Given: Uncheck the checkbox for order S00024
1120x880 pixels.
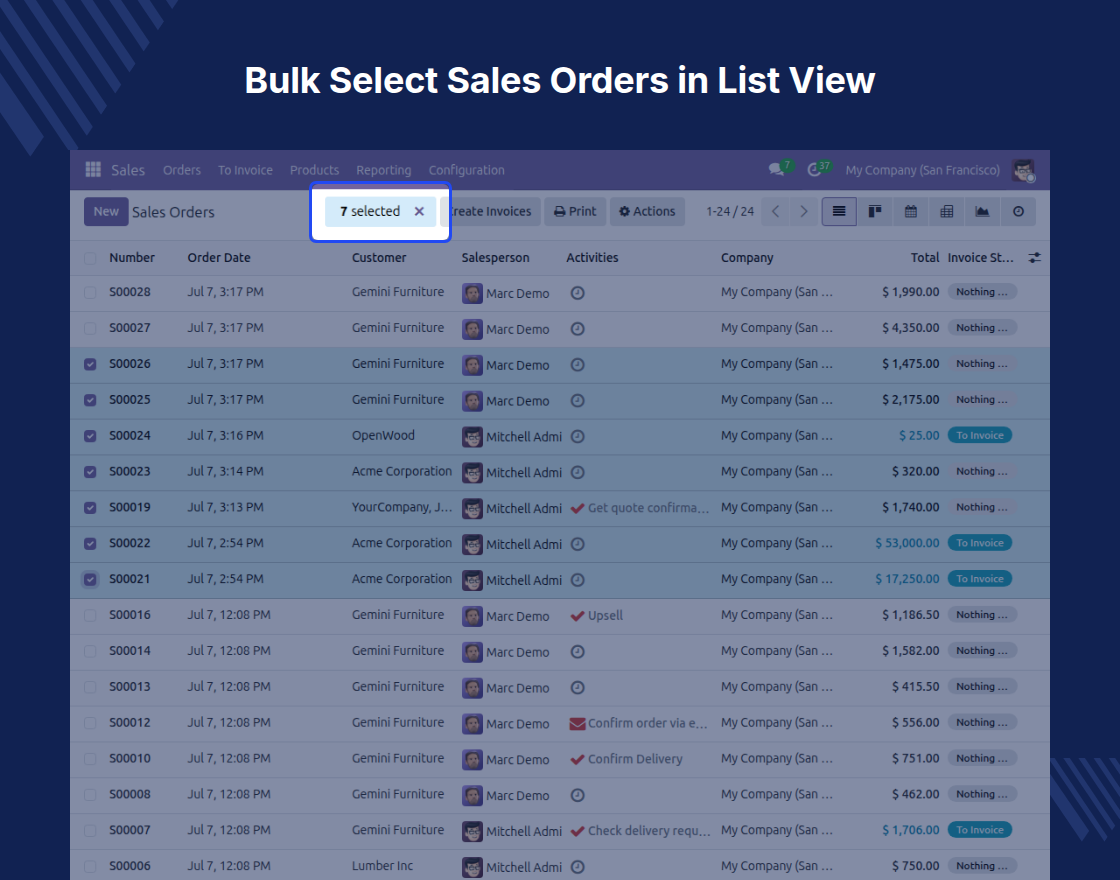Looking at the screenshot, I should click(90, 436).
